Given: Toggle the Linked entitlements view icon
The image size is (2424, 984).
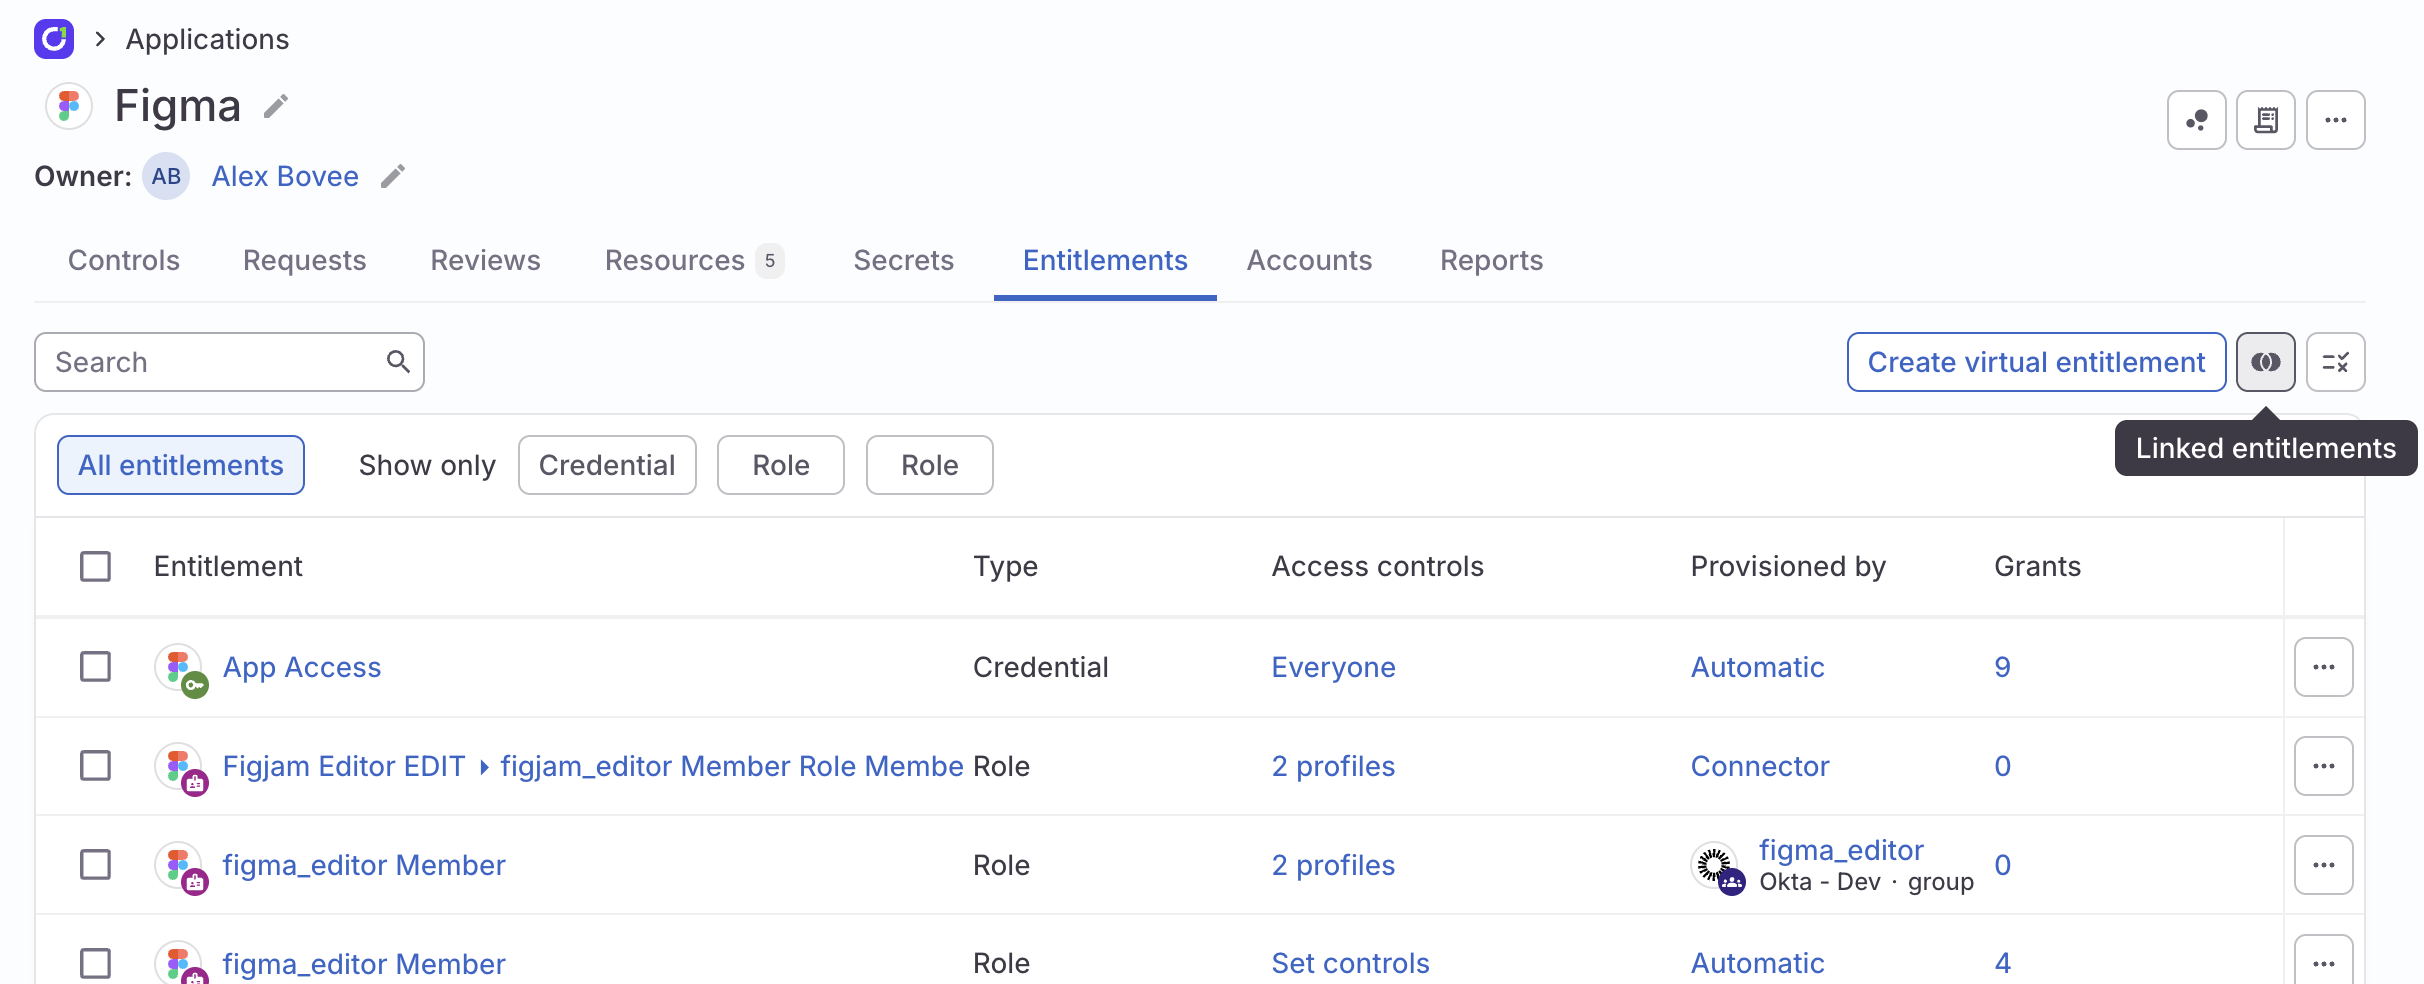Looking at the screenshot, I should coord(2266,362).
